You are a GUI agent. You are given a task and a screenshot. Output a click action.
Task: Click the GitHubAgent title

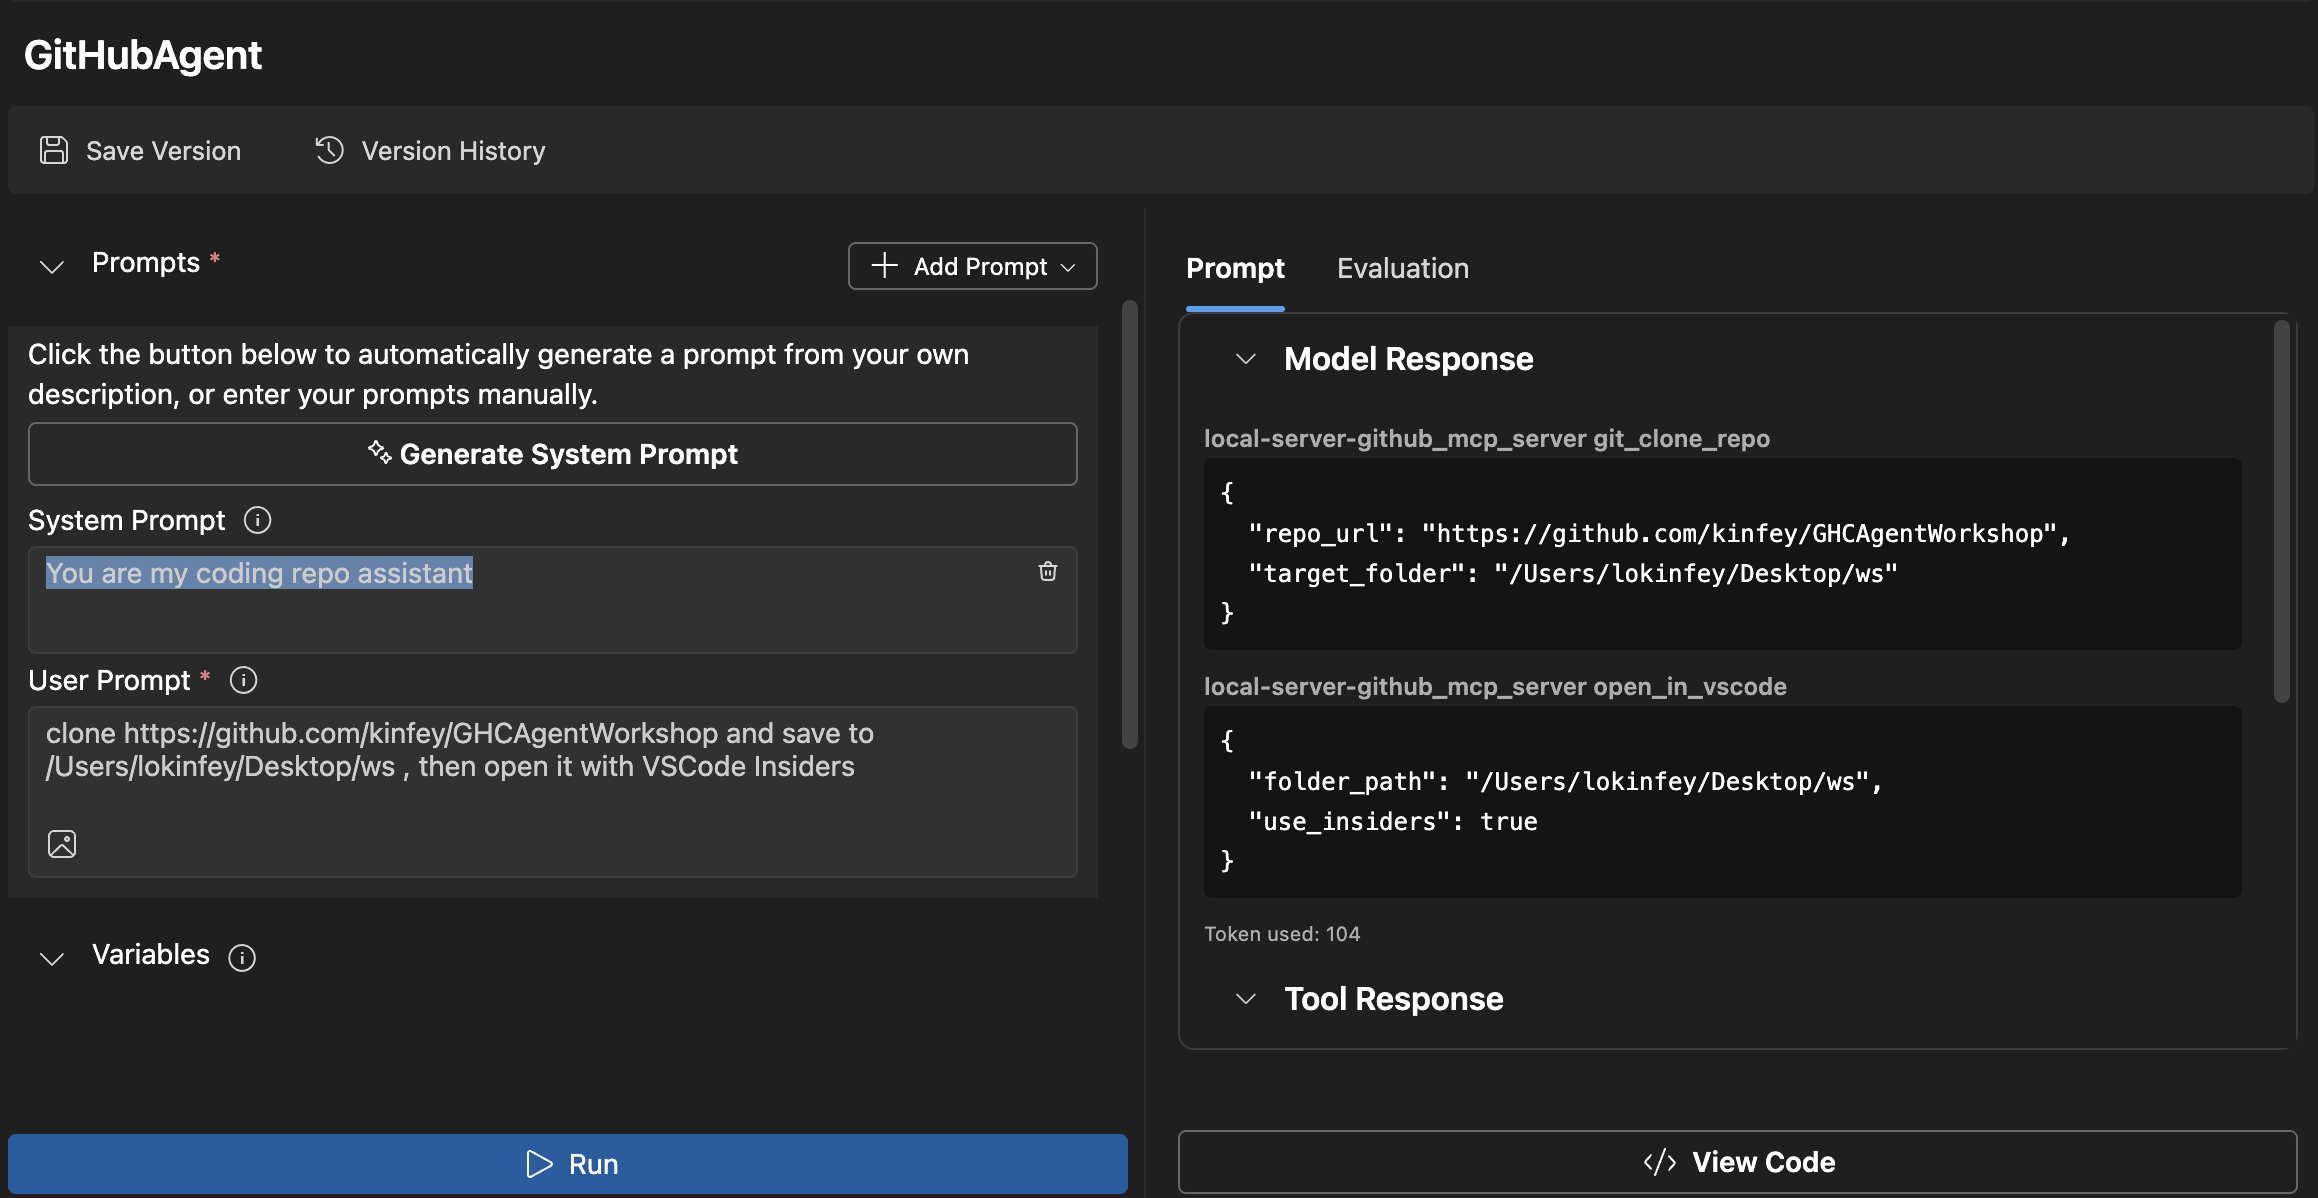pos(143,55)
